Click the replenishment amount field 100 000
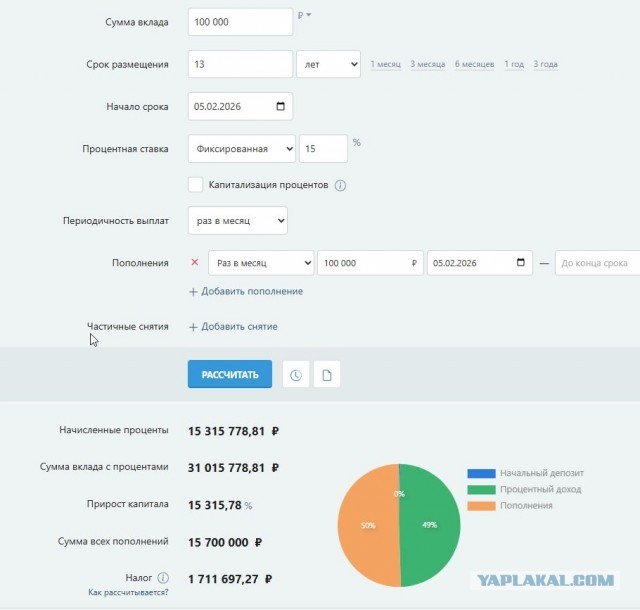This screenshot has height=610, width=640. coord(370,263)
